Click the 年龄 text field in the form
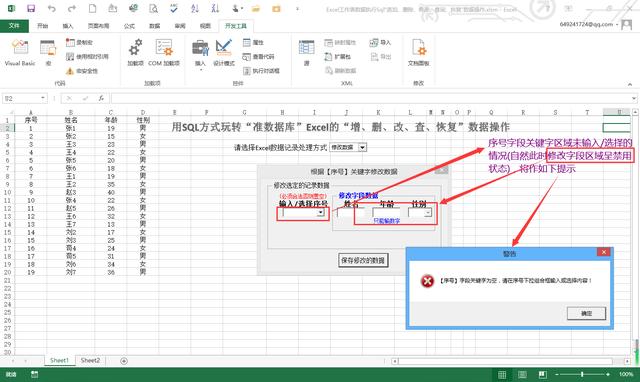The image size is (640, 382). click(386, 213)
